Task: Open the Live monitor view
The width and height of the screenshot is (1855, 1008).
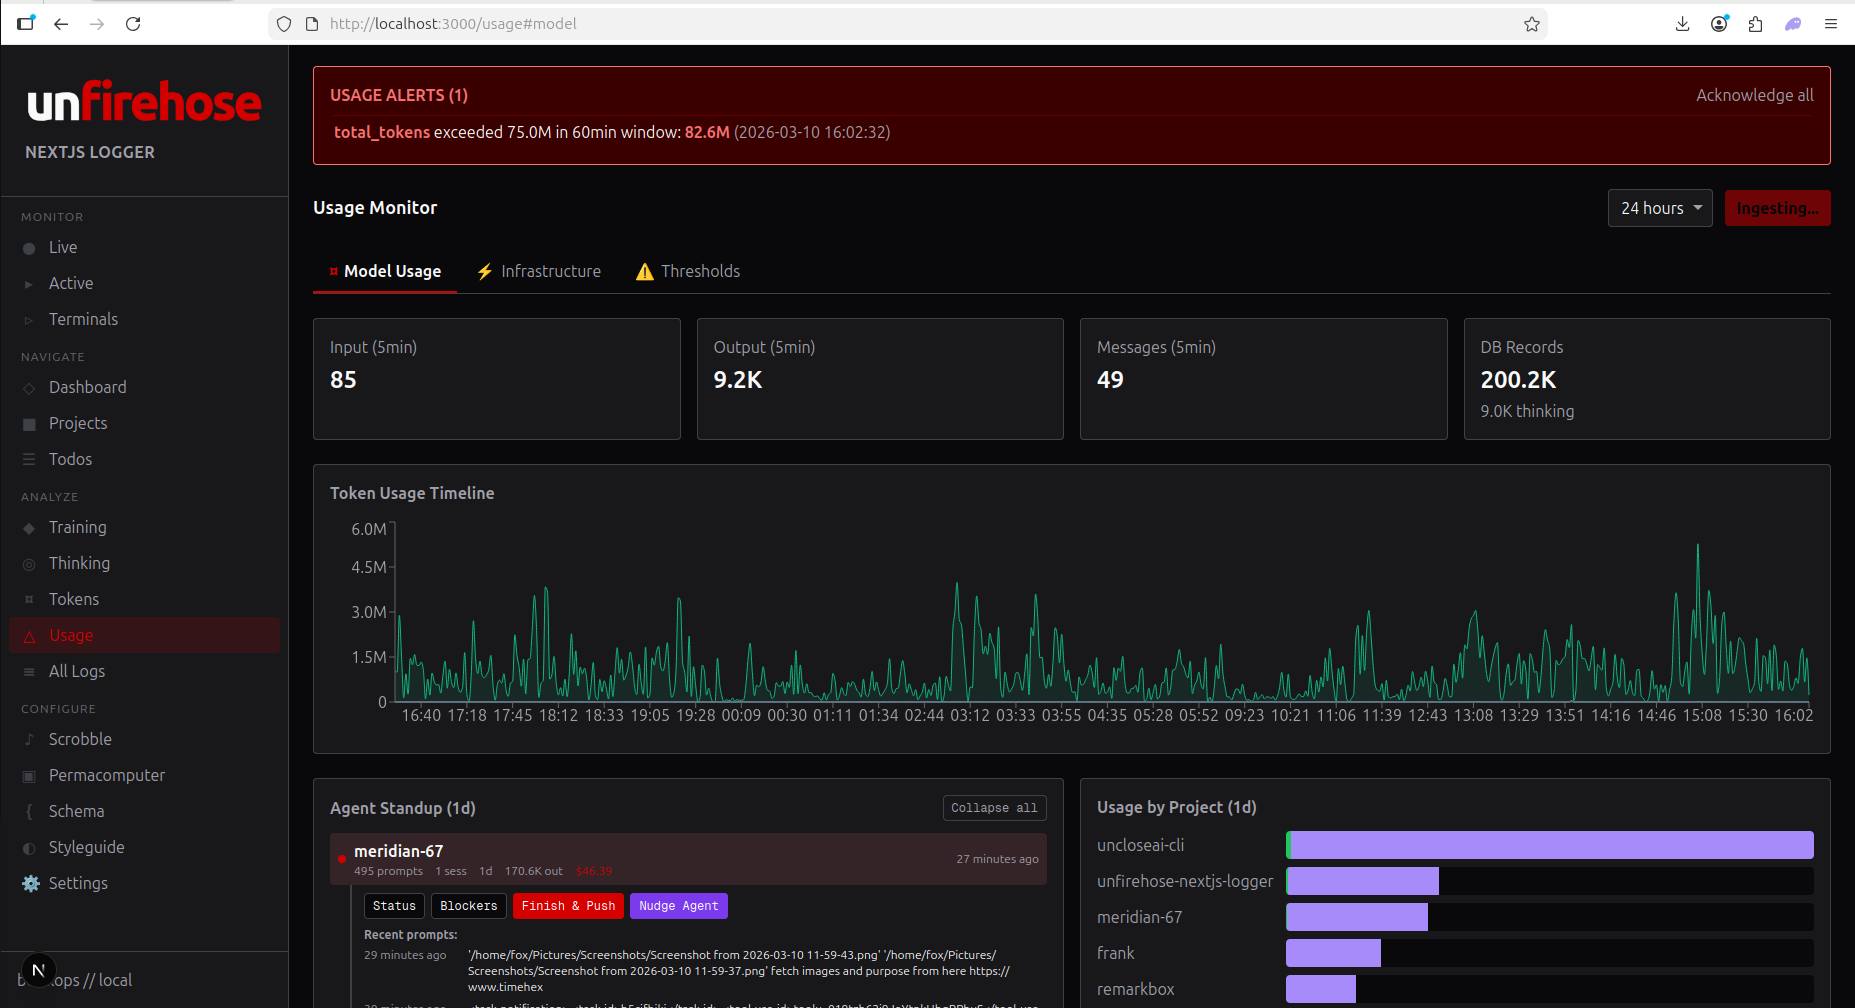Action: (62, 247)
